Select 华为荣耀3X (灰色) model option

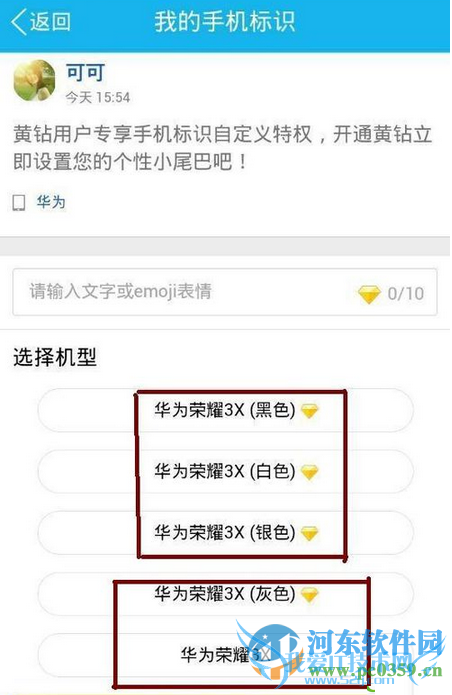tap(226, 594)
